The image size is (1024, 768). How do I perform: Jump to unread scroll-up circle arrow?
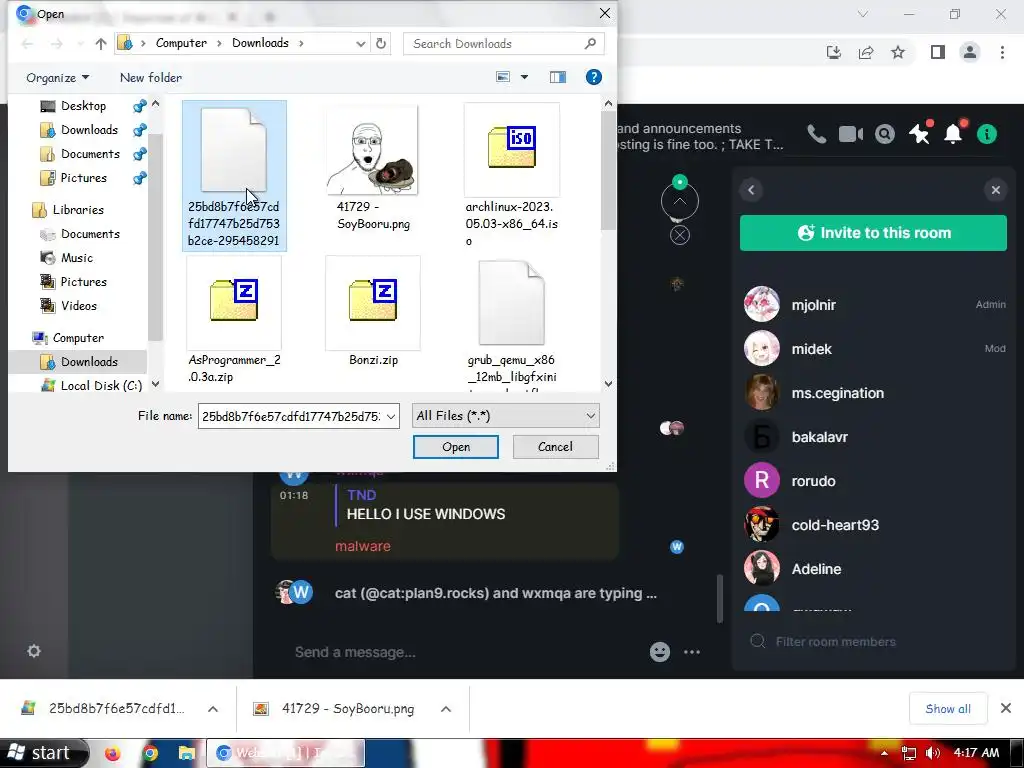680,201
